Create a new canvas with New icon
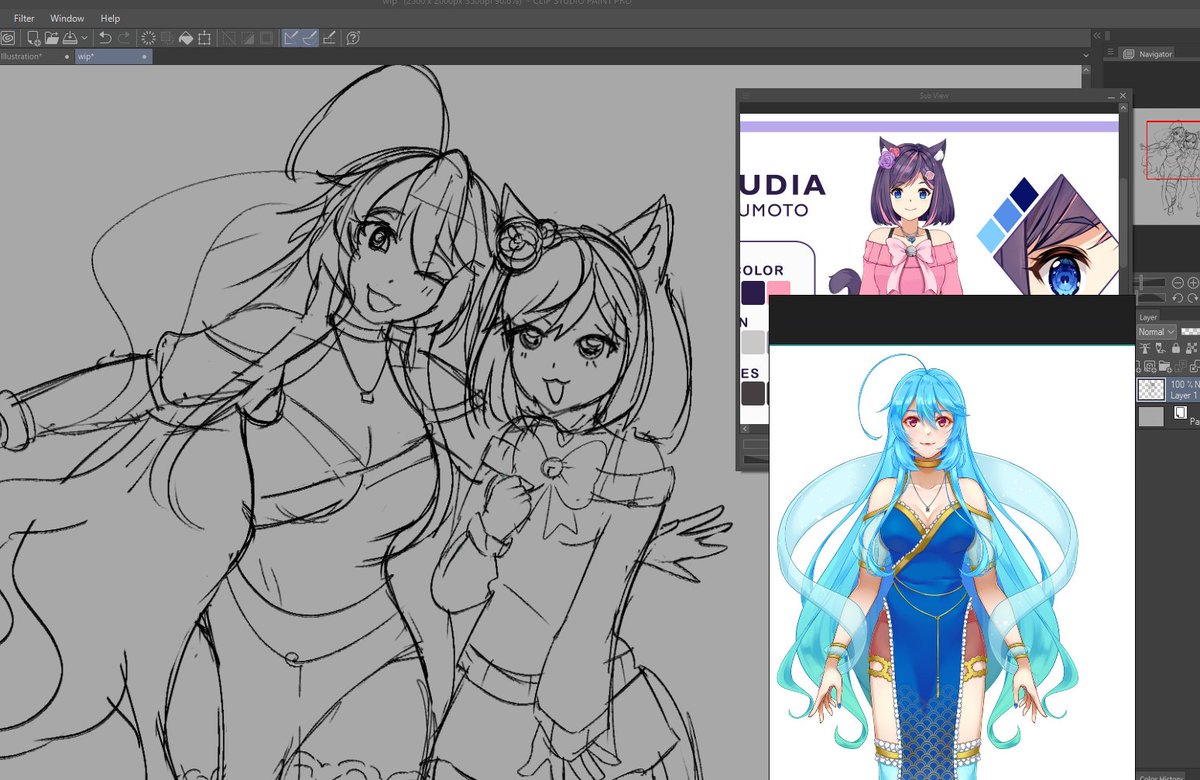 [x=33, y=38]
